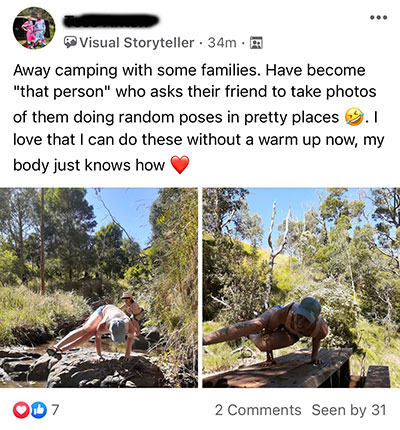Click the red heart Love reaction icon
This screenshot has height=430, width=400.
(21, 410)
